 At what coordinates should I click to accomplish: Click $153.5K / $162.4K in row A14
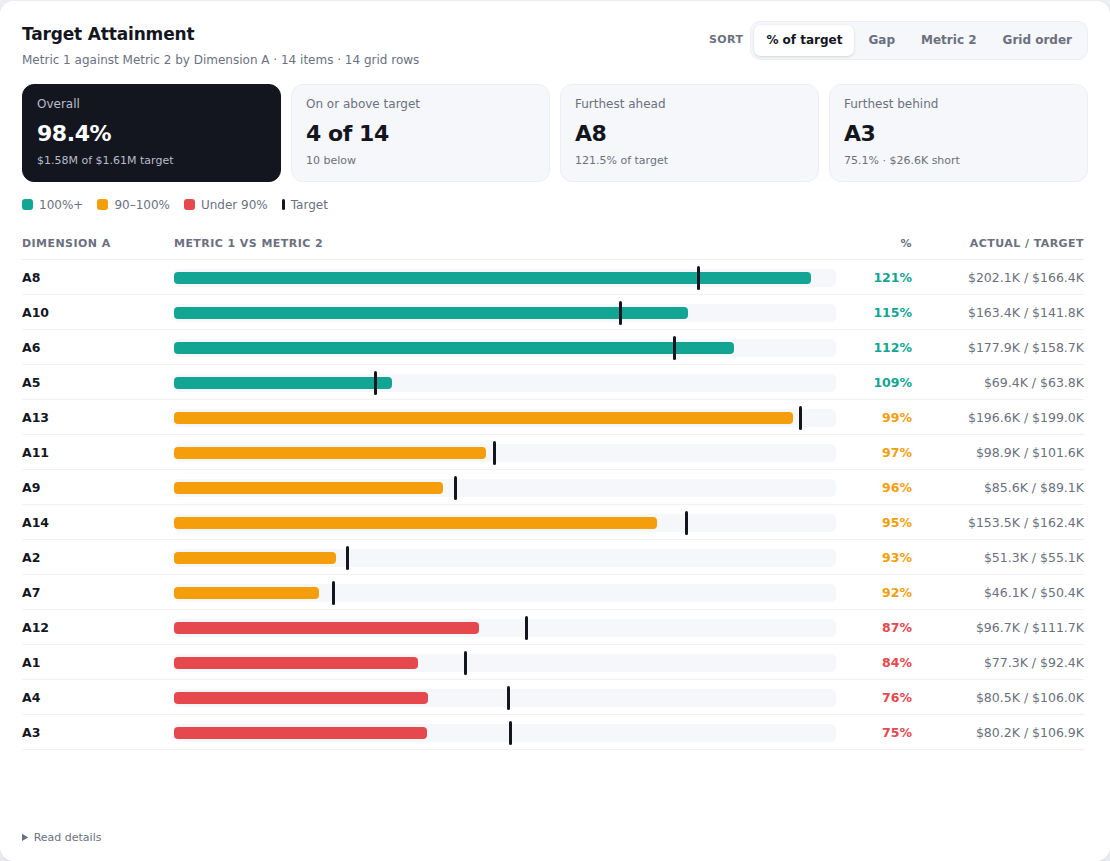pos(1026,523)
